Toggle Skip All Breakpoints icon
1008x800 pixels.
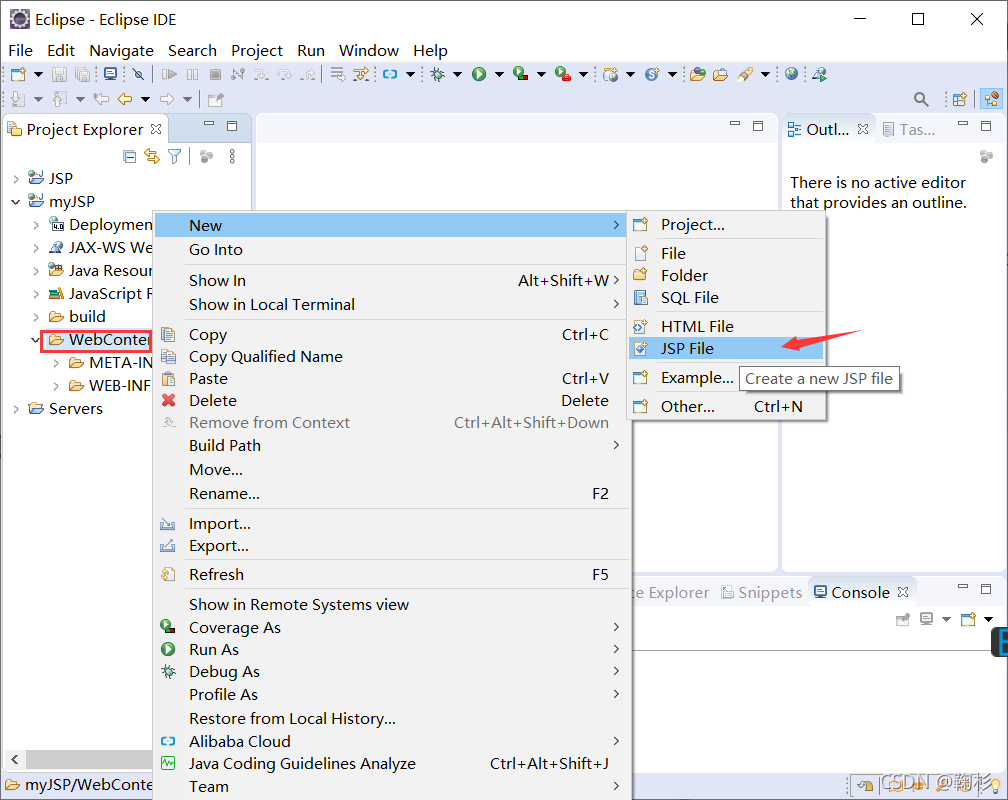138,74
